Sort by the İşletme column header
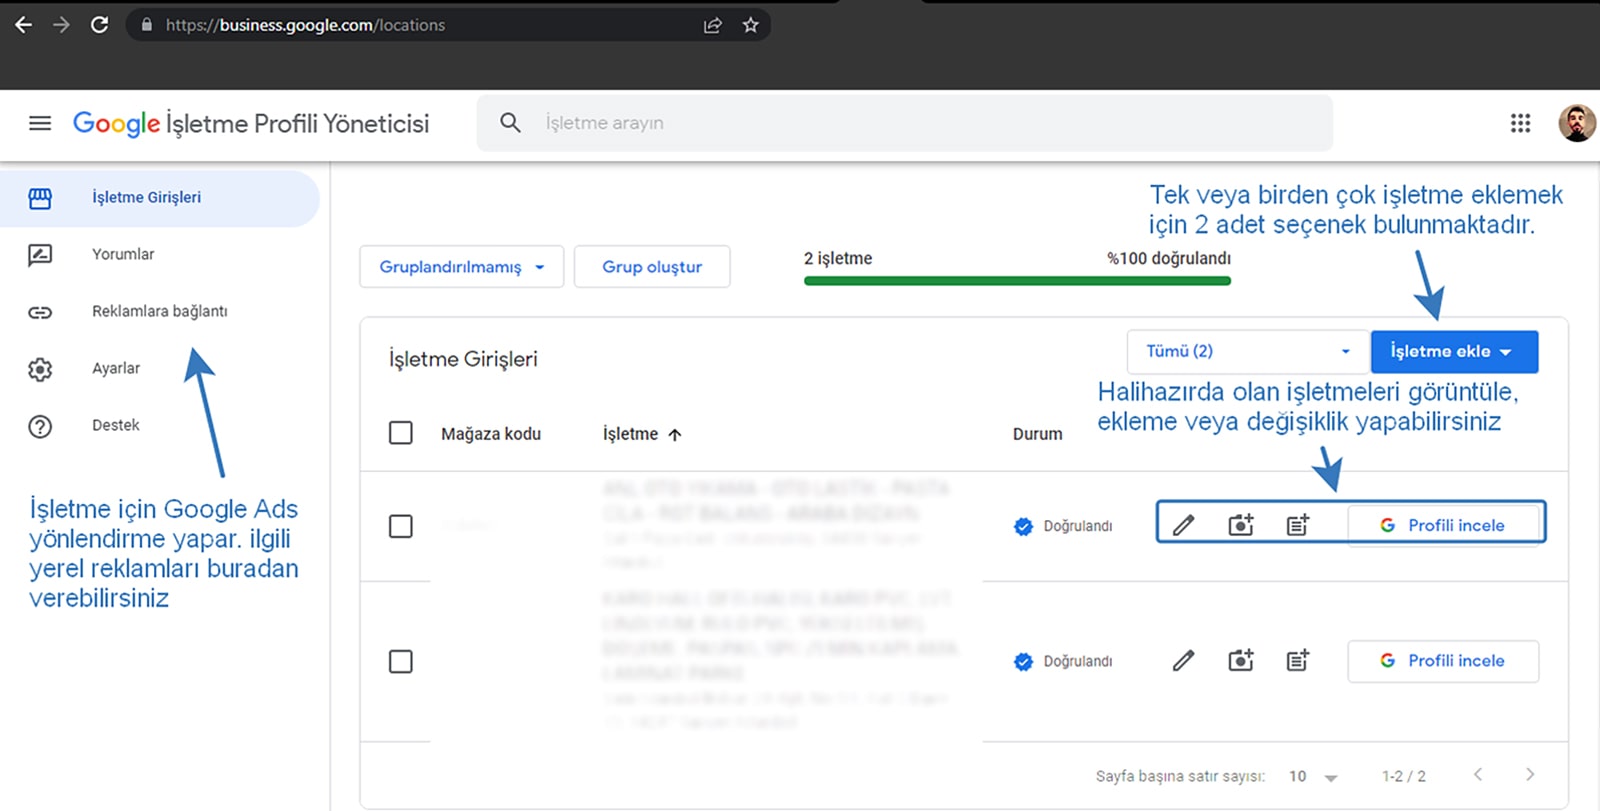 click(630, 434)
